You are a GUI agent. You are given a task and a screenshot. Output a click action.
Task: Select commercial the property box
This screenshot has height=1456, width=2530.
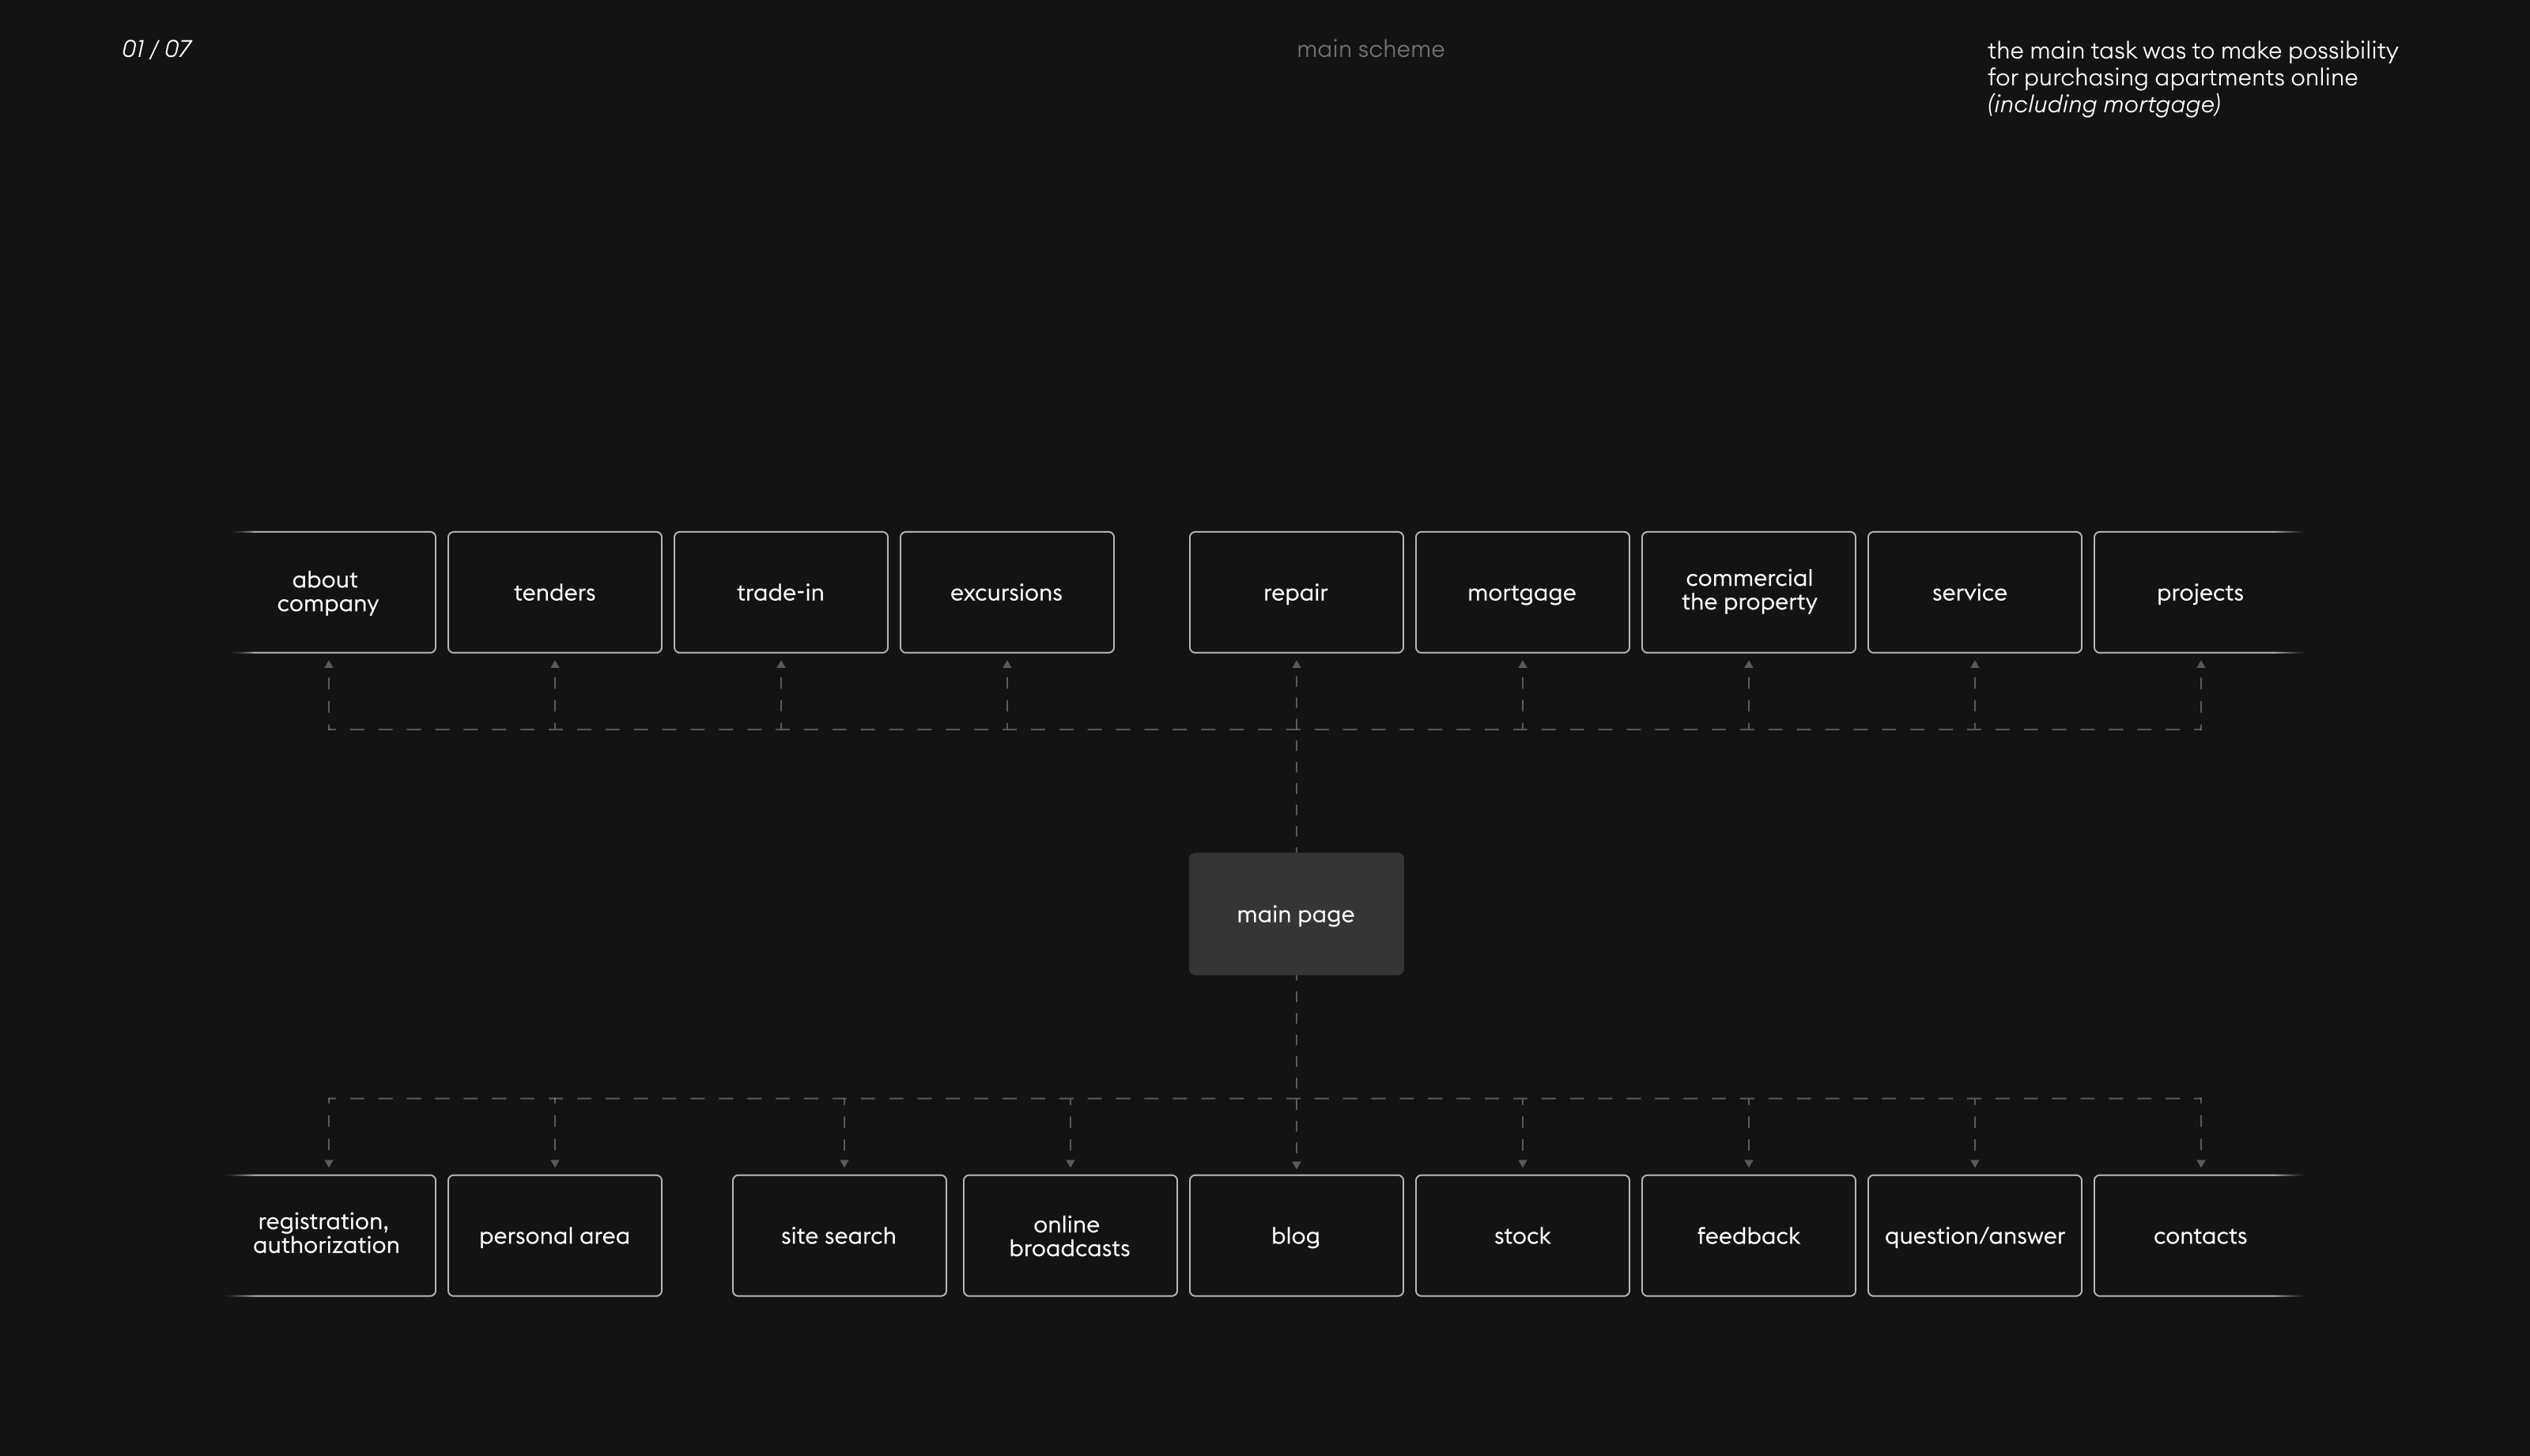(1748, 592)
